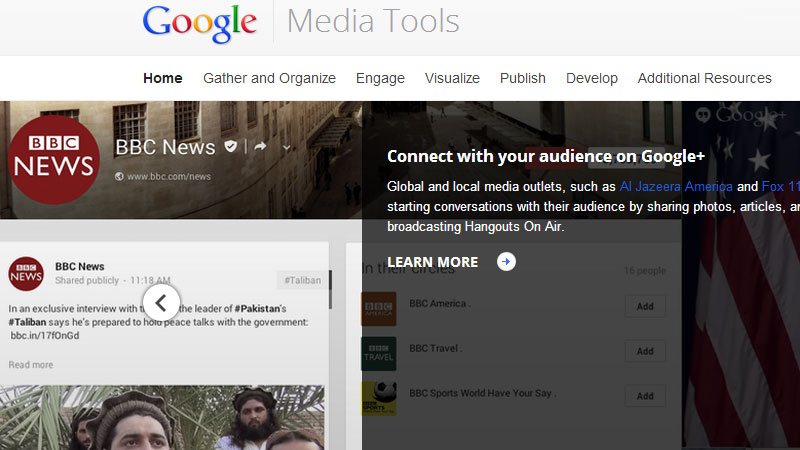Click the large BBC News circular logo
This screenshot has width=800, height=450.
click(54, 160)
